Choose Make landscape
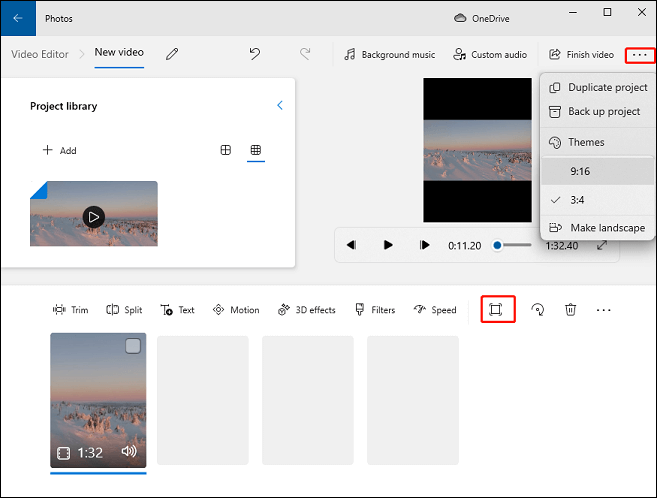Screen dimensions: 657x498 pyautogui.click(x=598, y=228)
